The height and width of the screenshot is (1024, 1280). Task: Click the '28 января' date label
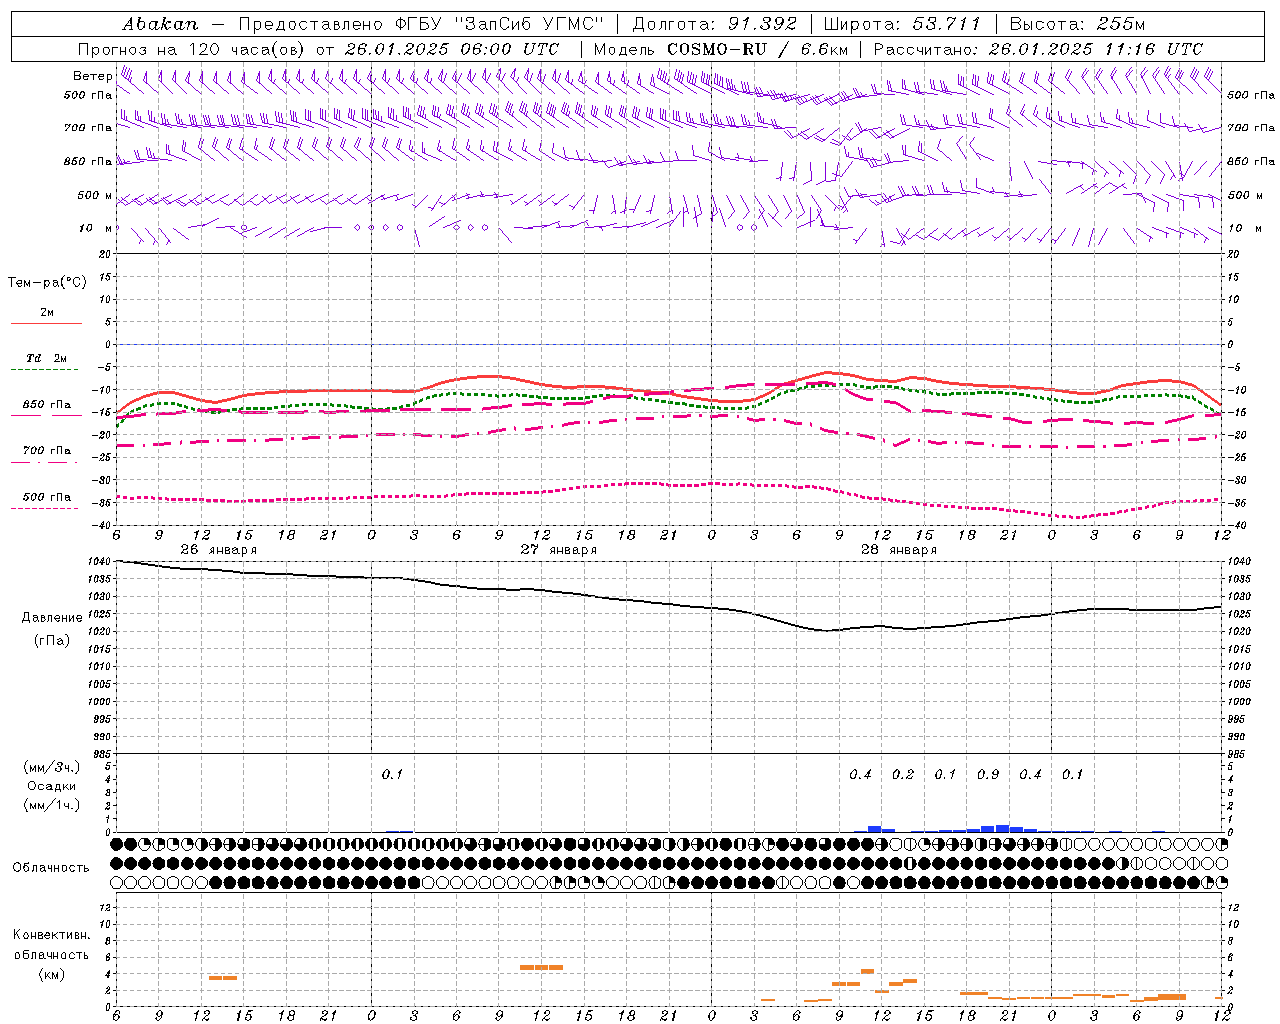(x=898, y=550)
